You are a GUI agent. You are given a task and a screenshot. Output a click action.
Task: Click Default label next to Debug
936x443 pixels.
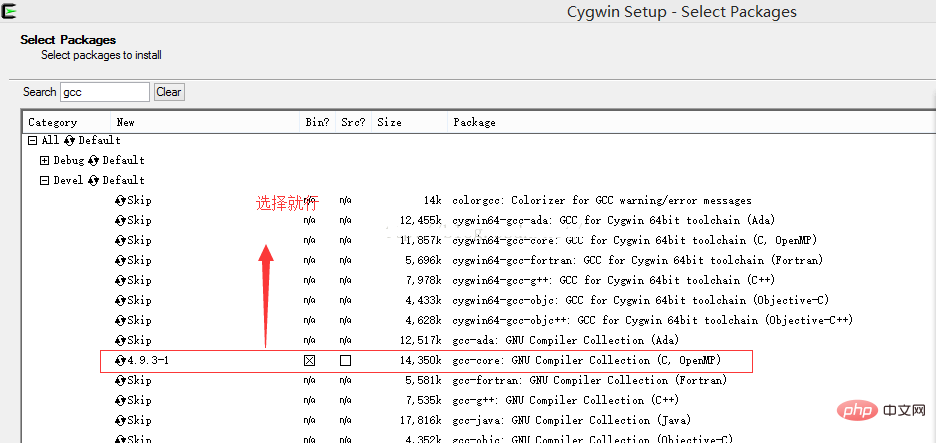pos(124,161)
